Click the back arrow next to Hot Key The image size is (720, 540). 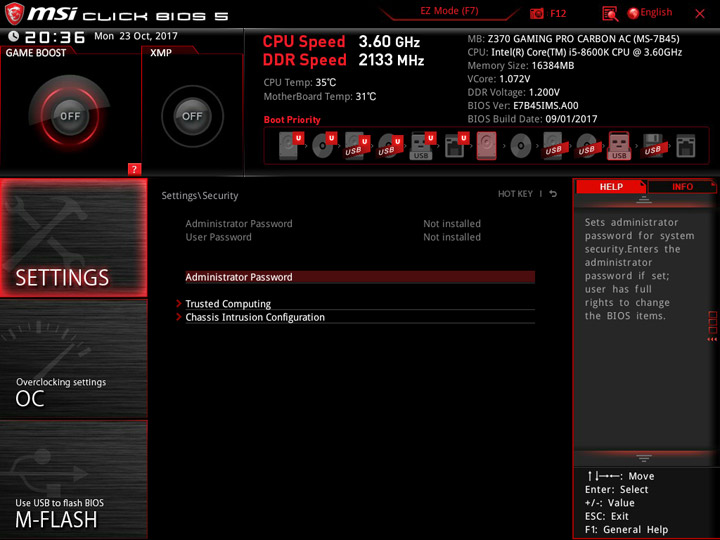coord(553,194)
